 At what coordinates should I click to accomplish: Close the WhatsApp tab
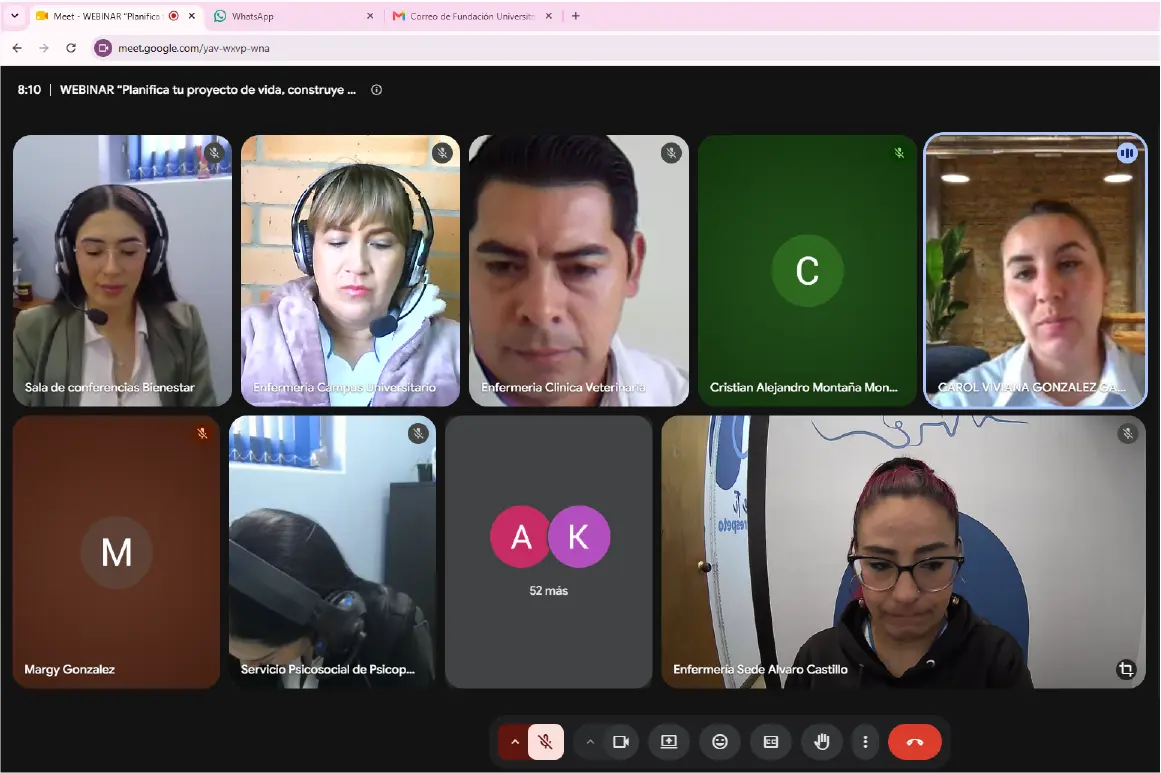point(369,16)
